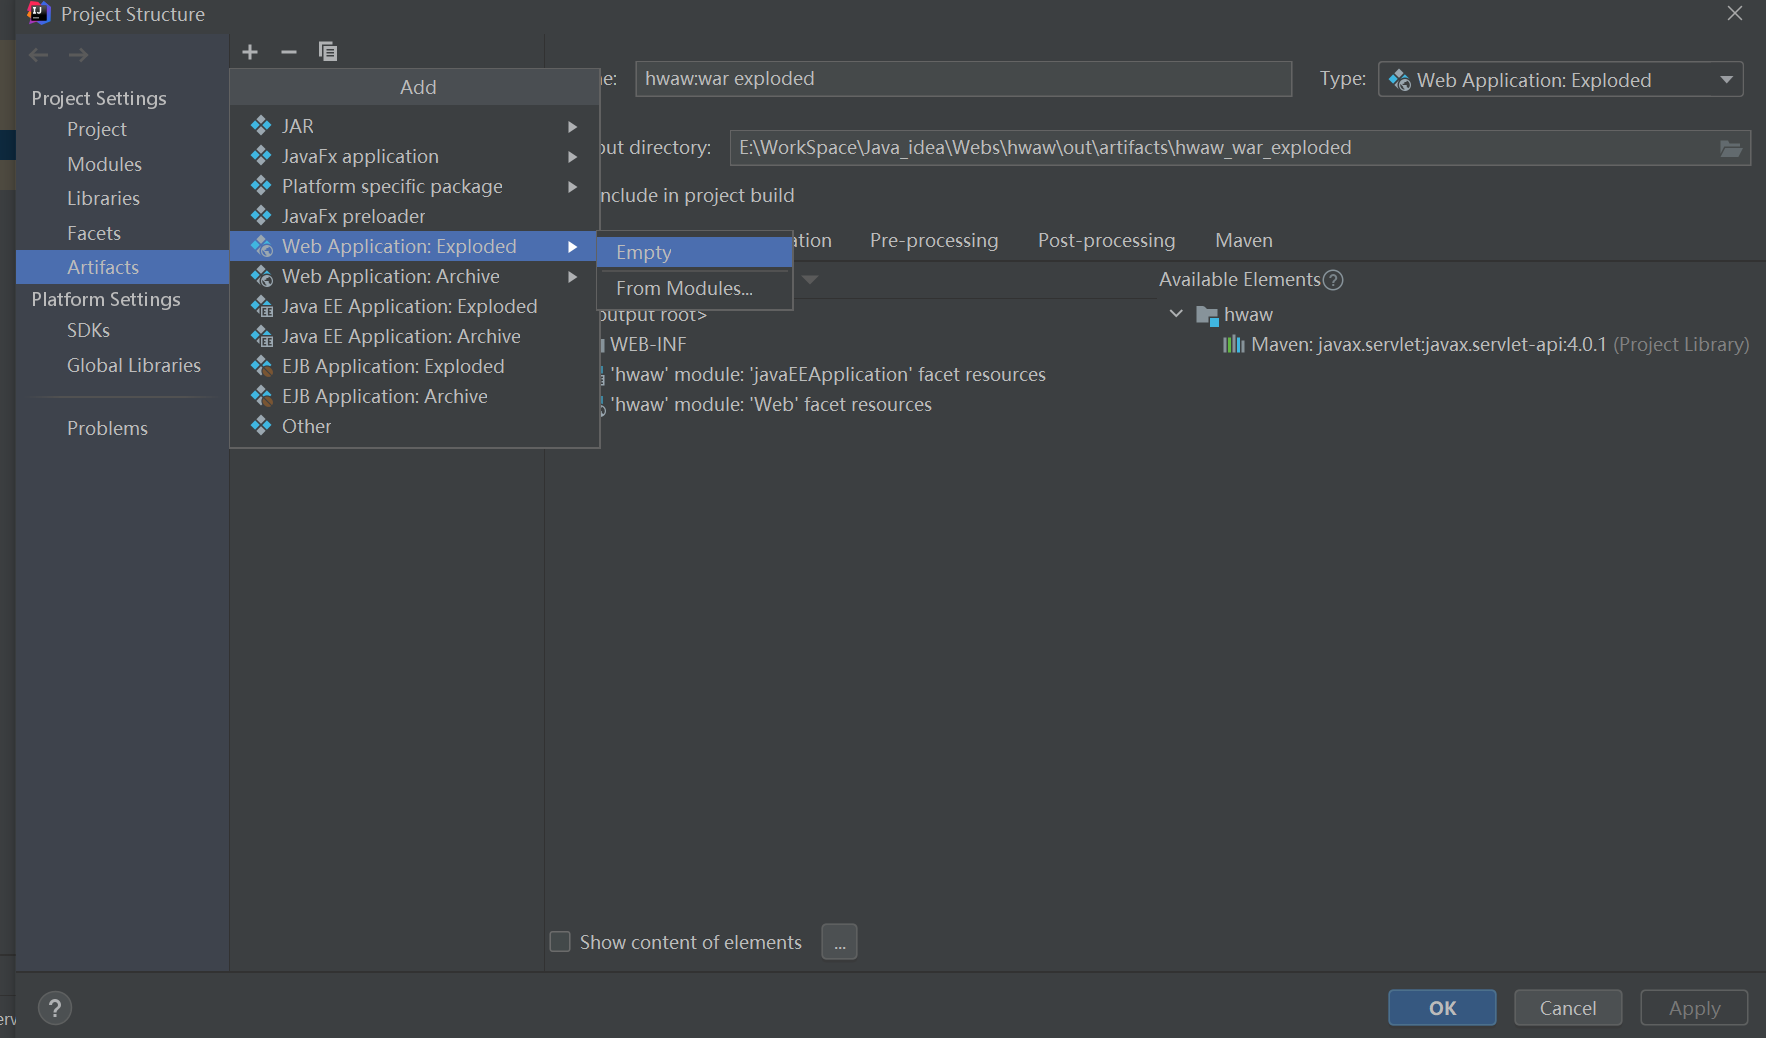Open the Maven tab
1766x1038 pixels.
click(1243, 241)
